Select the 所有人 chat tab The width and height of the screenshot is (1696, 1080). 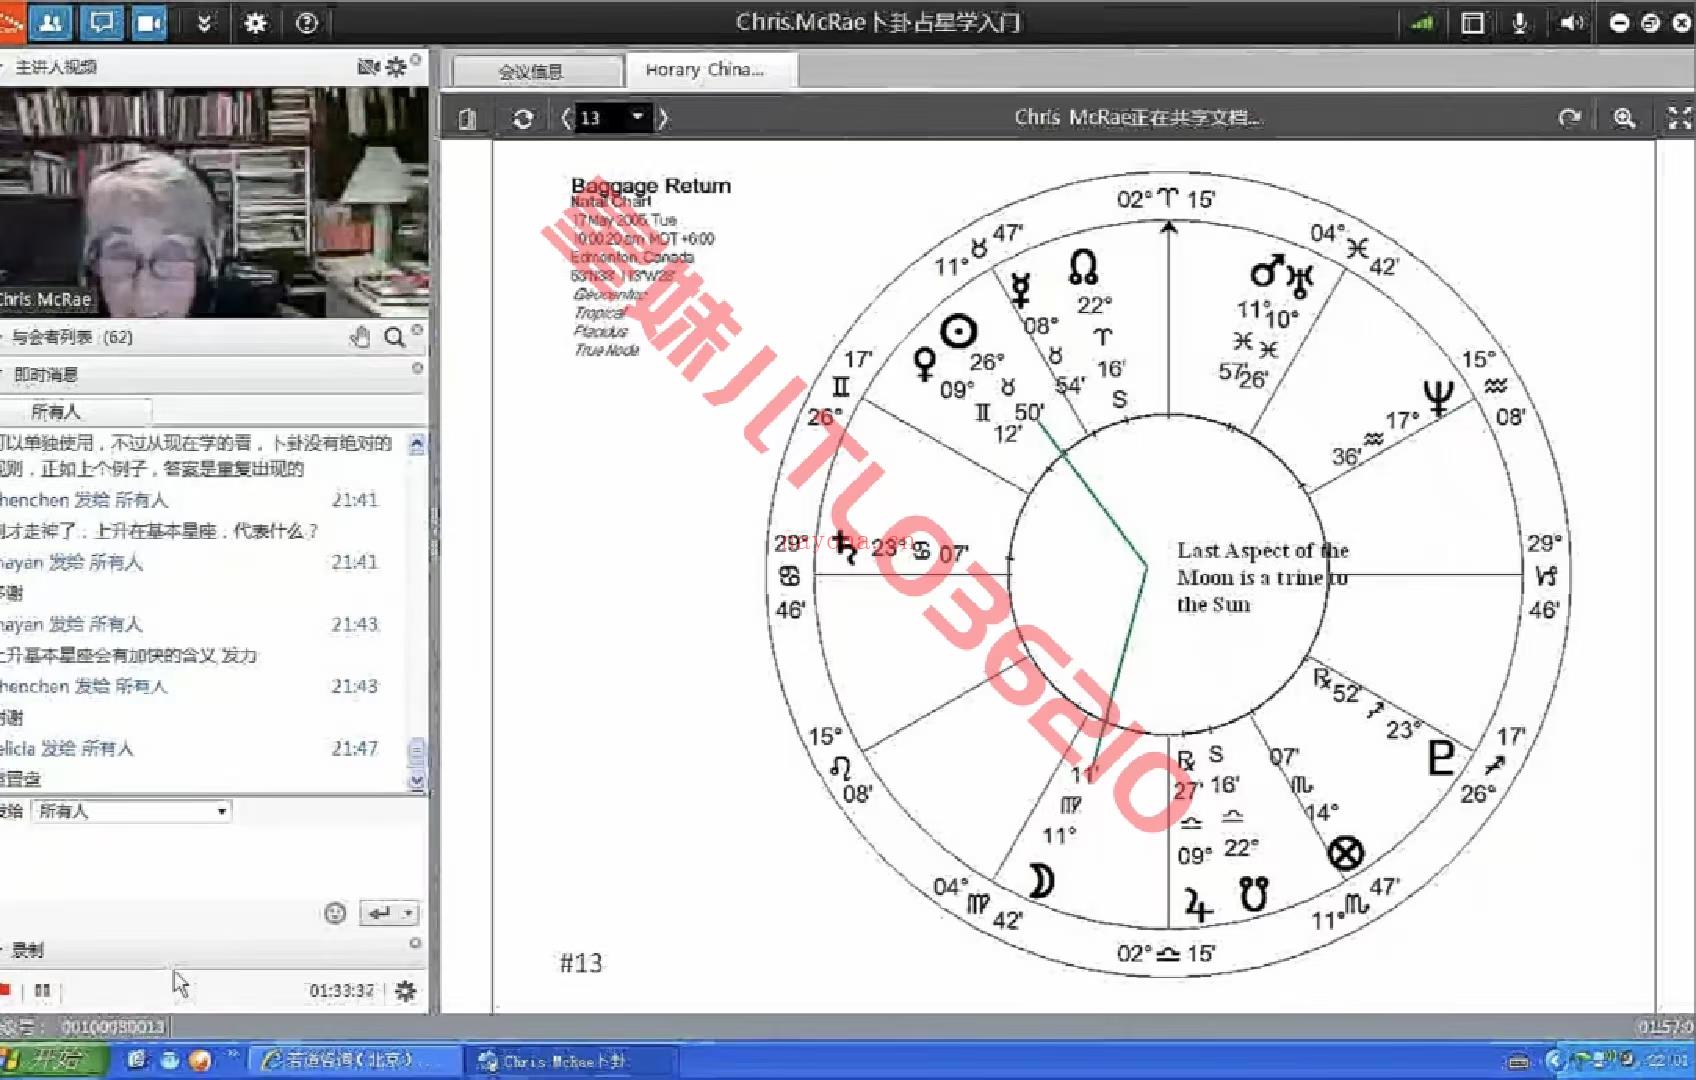tap(76, 411)
